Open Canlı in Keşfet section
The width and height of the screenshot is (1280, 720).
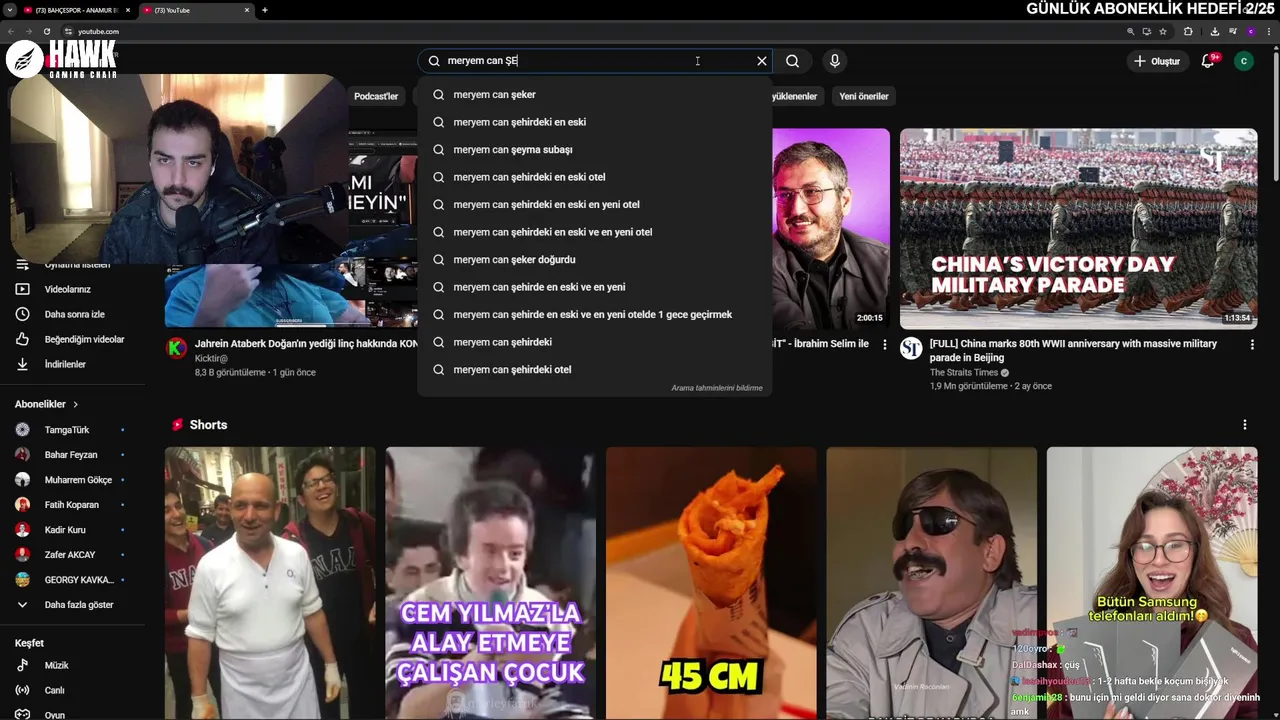[x=54, y=690]
